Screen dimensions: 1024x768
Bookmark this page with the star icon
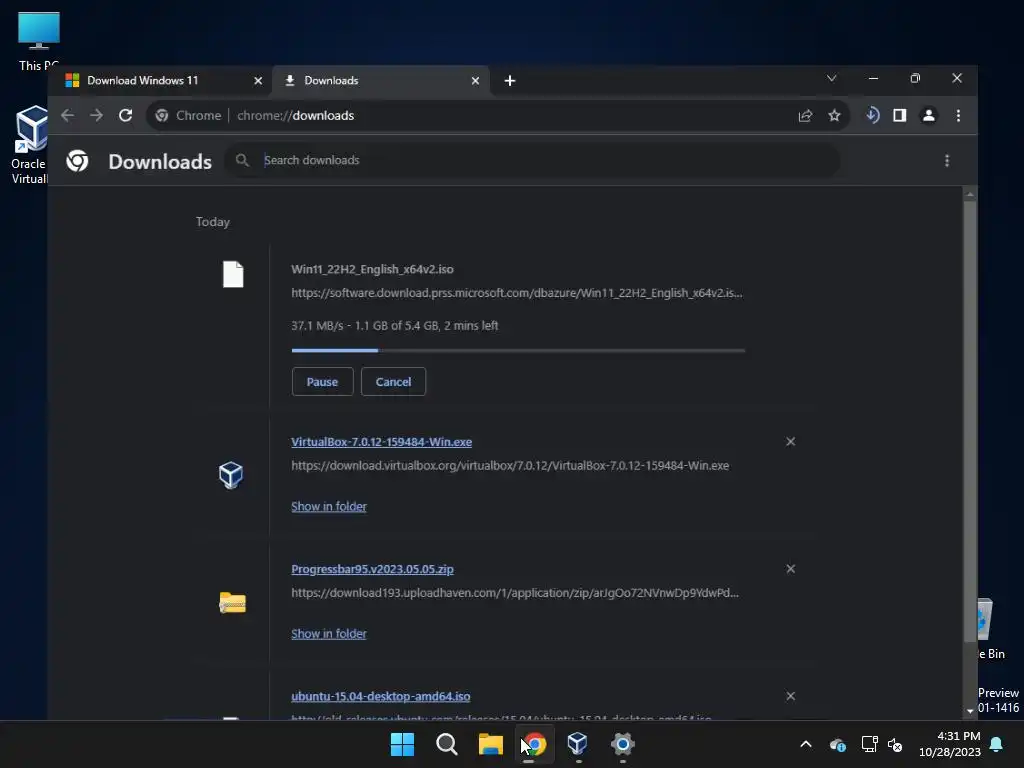point(834,116)
